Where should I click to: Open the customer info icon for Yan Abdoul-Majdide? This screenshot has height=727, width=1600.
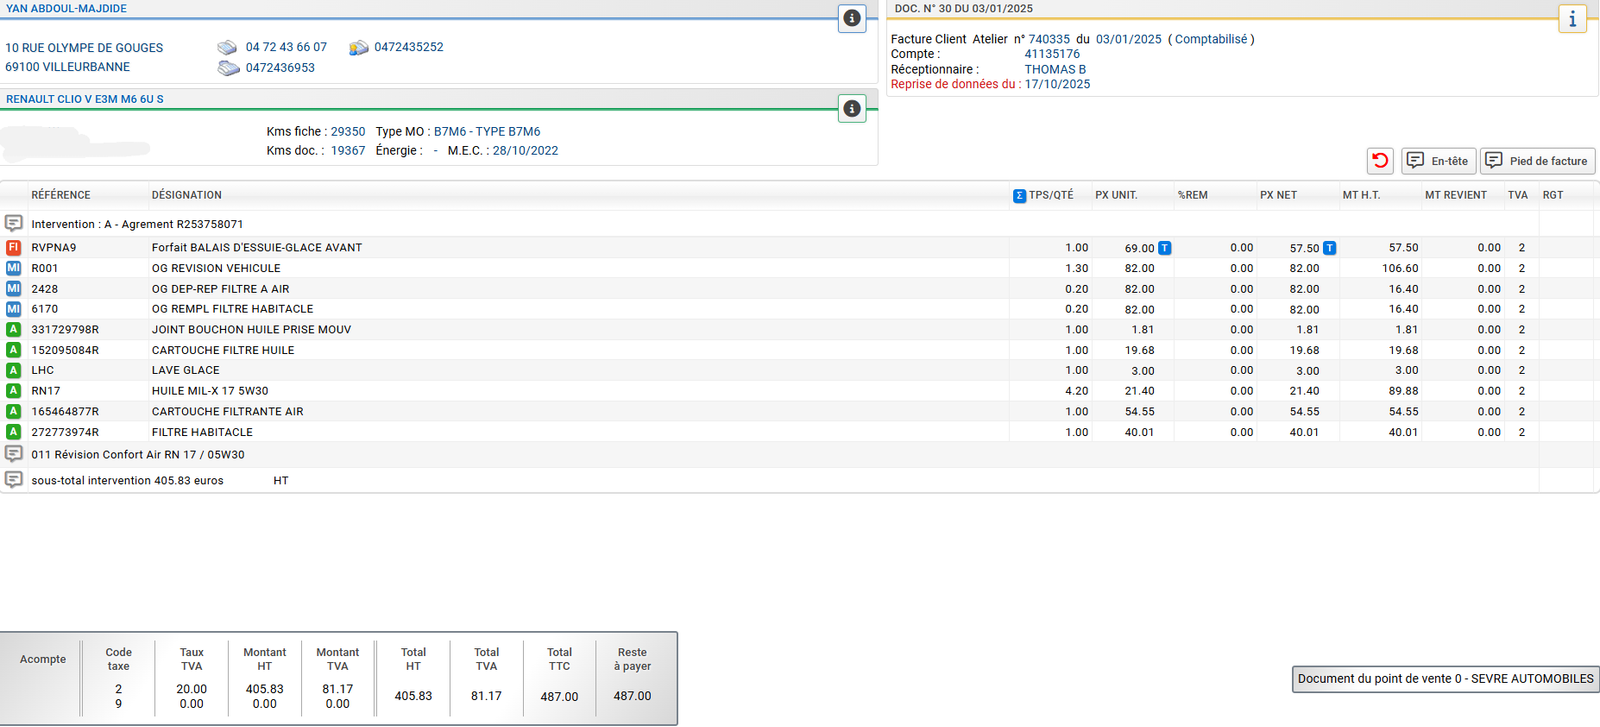[851, 18]
